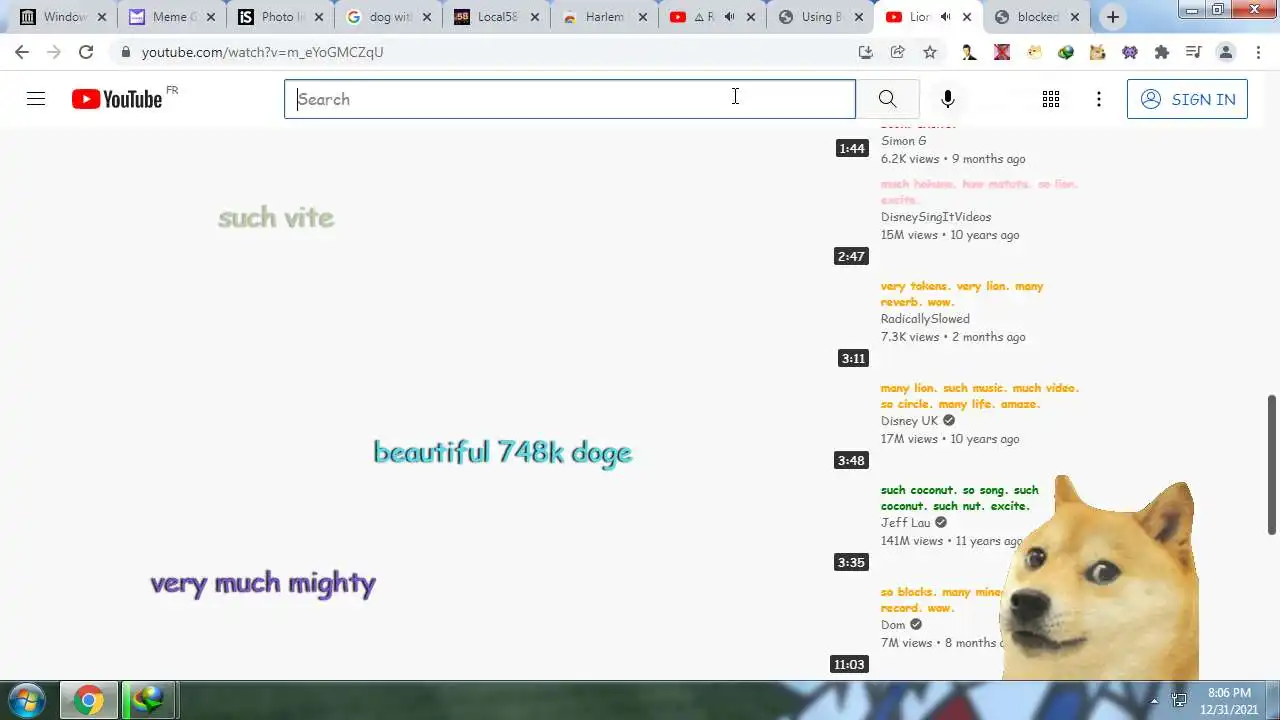Click the Chrome taskbar icon
This screenshot has width=1280, height=720.
tap(88, 701)
